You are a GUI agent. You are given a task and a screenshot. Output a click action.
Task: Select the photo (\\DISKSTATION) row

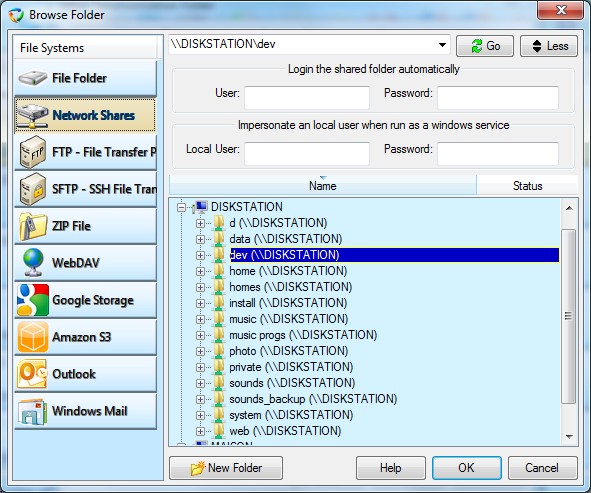click(288, 351)
